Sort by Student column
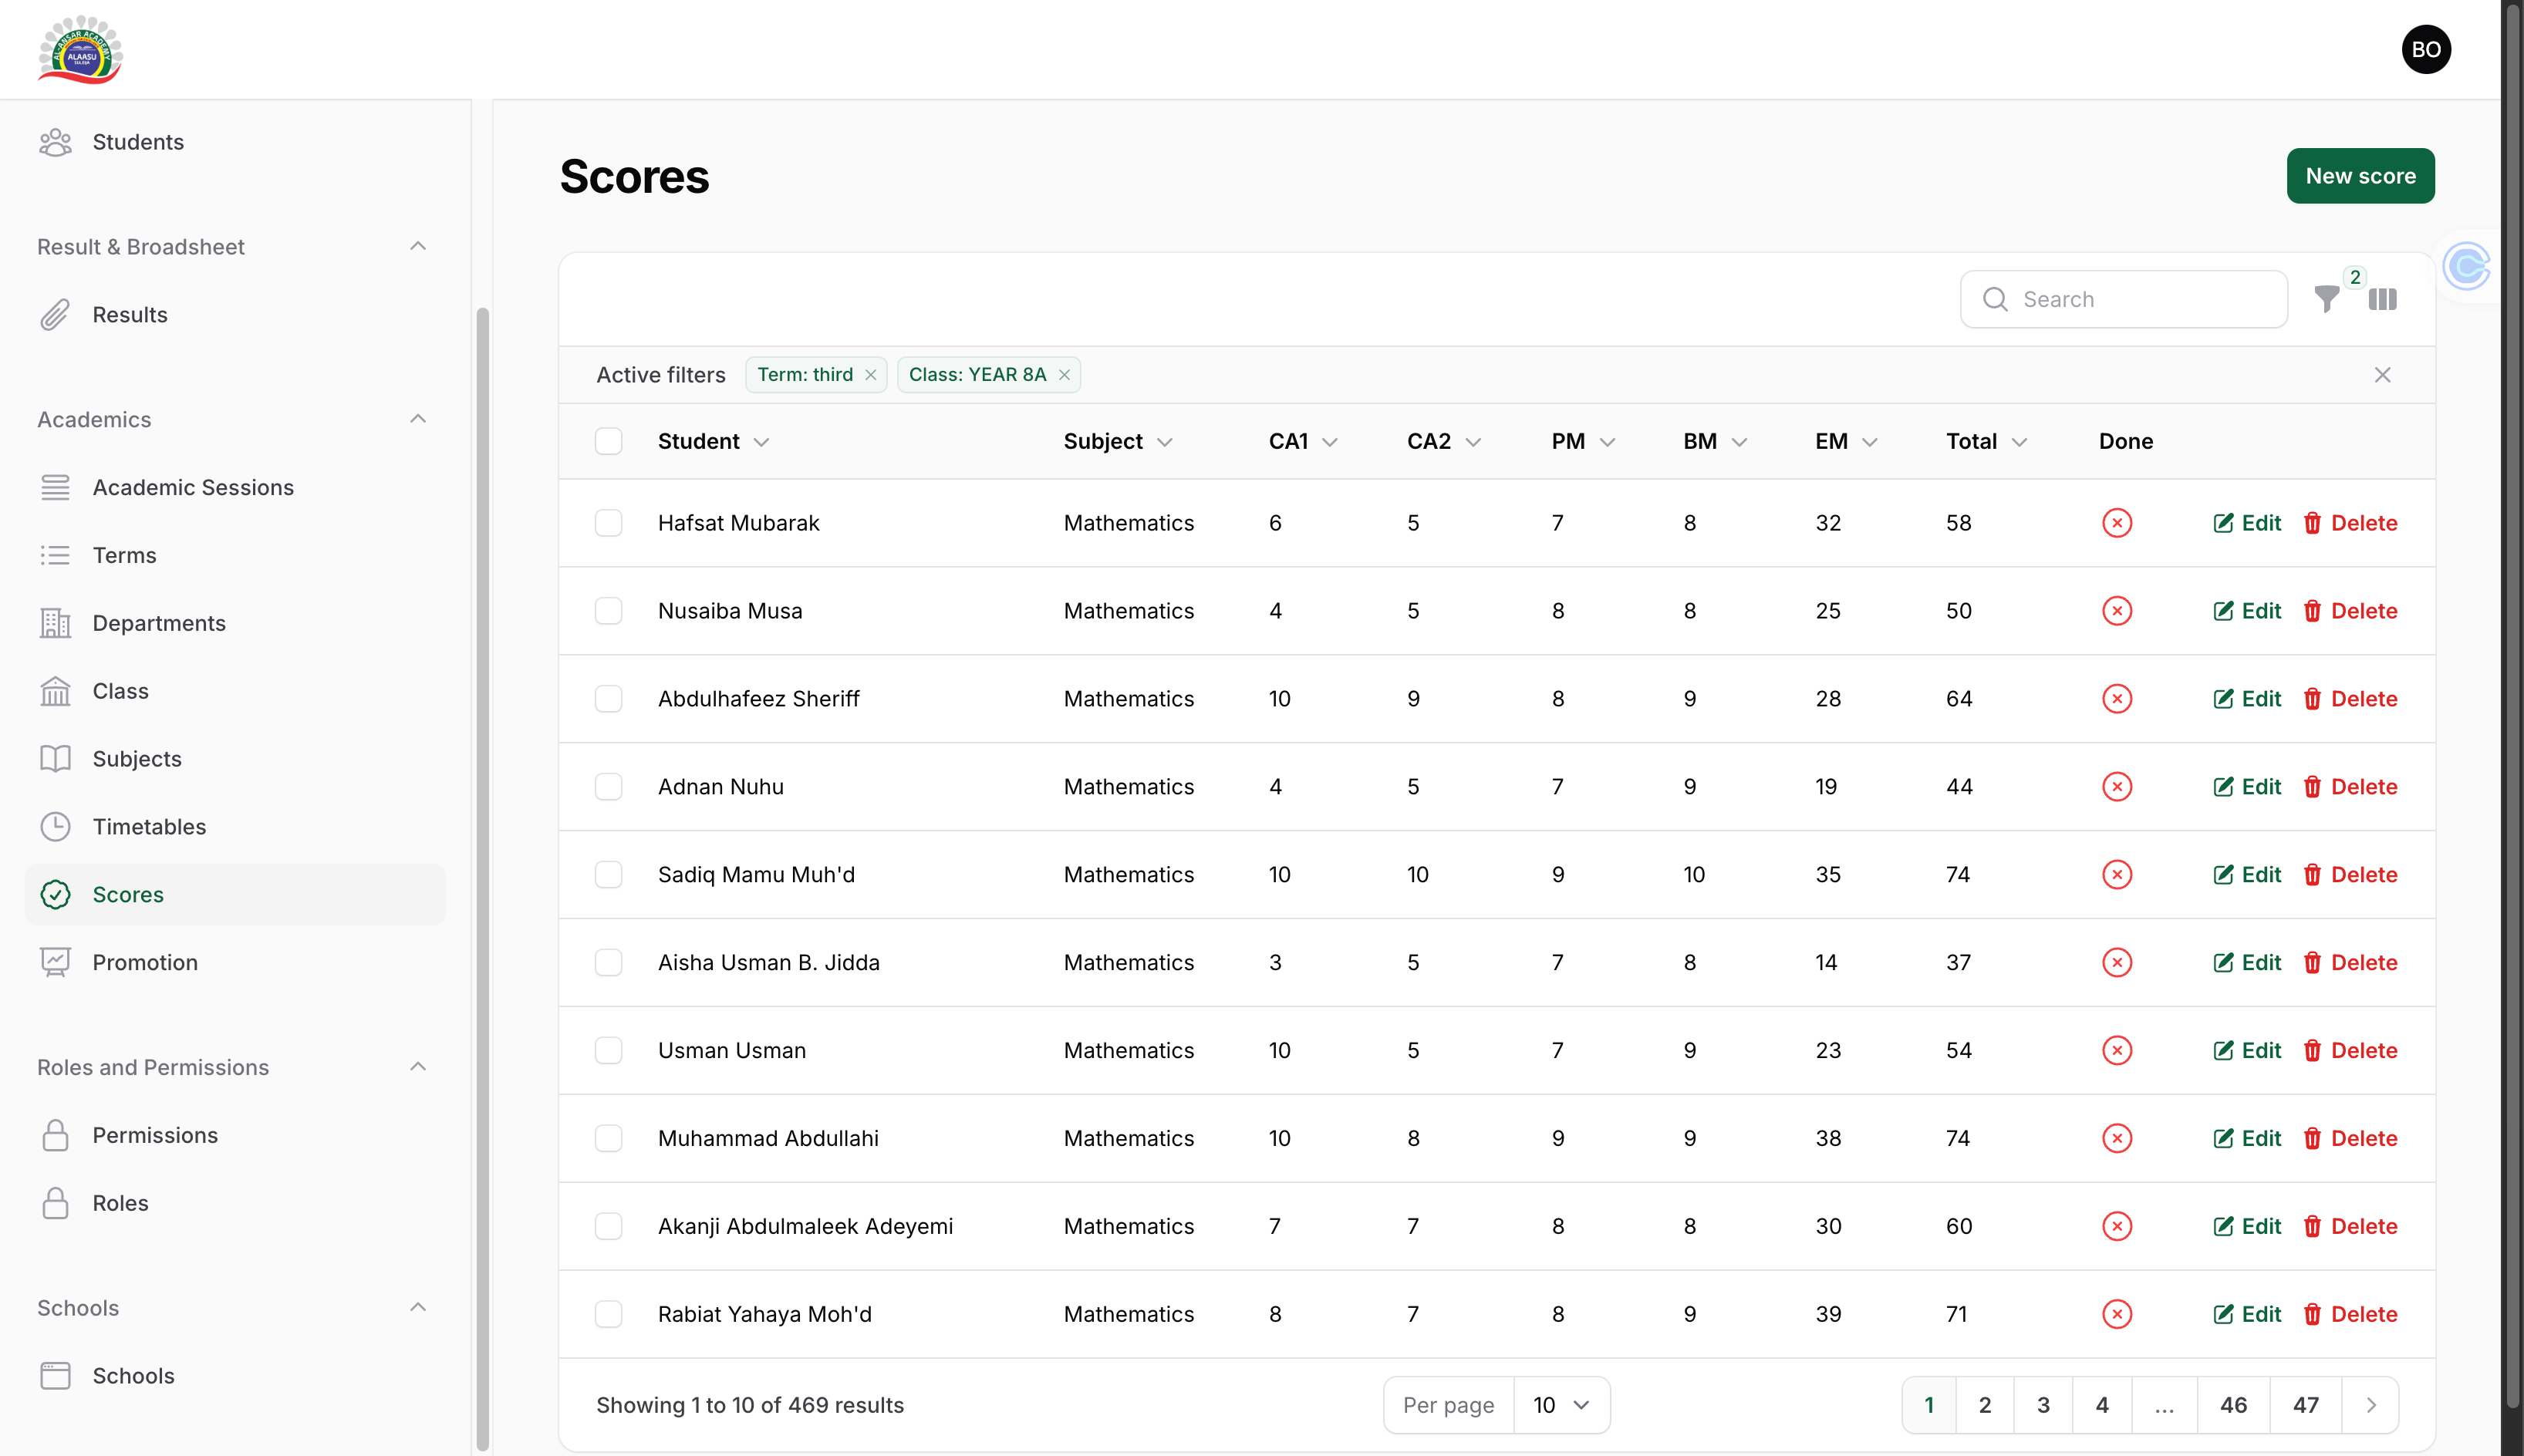Image resolution: width=2524 pixels, height=1456 pixels. pyautogui.click(x=713, y=441)
